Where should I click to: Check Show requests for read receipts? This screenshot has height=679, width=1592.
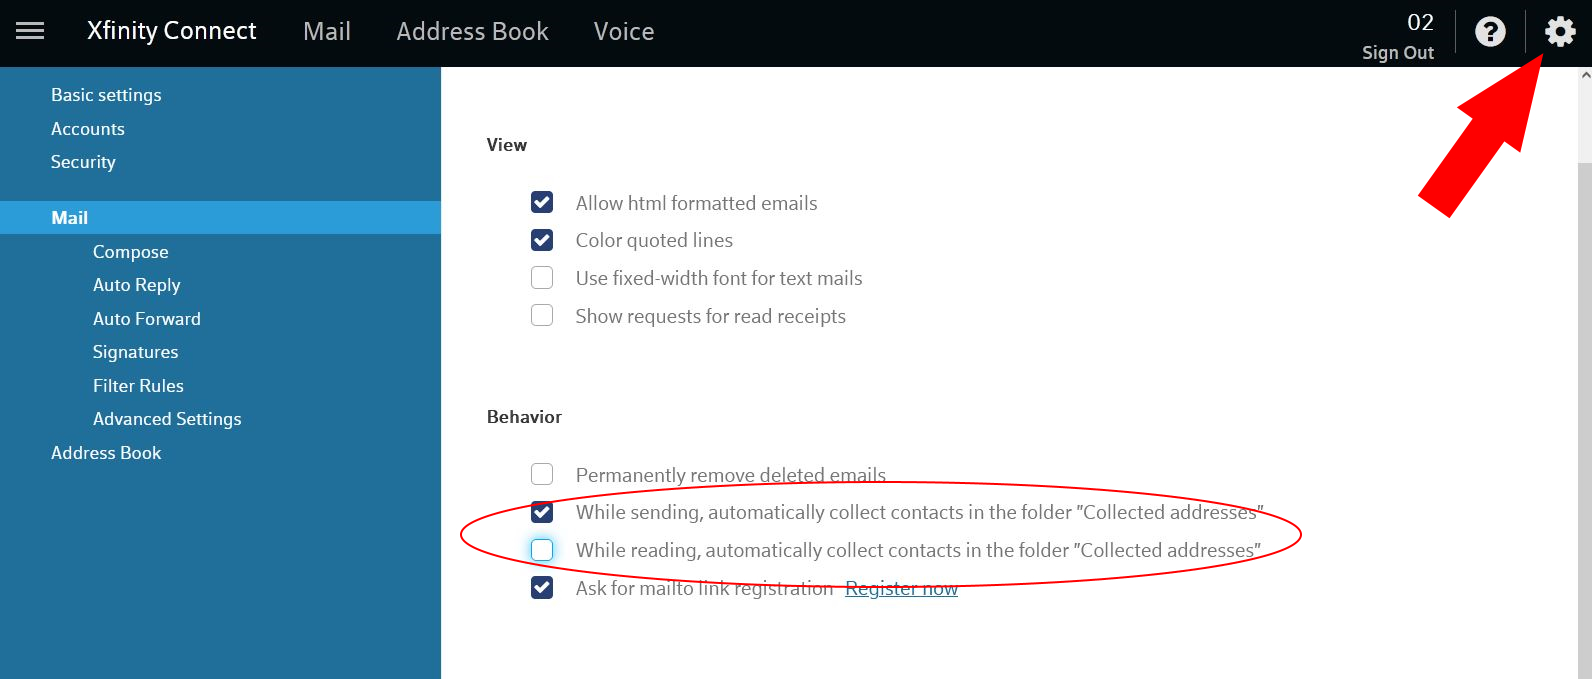click(x=541, y=315)
